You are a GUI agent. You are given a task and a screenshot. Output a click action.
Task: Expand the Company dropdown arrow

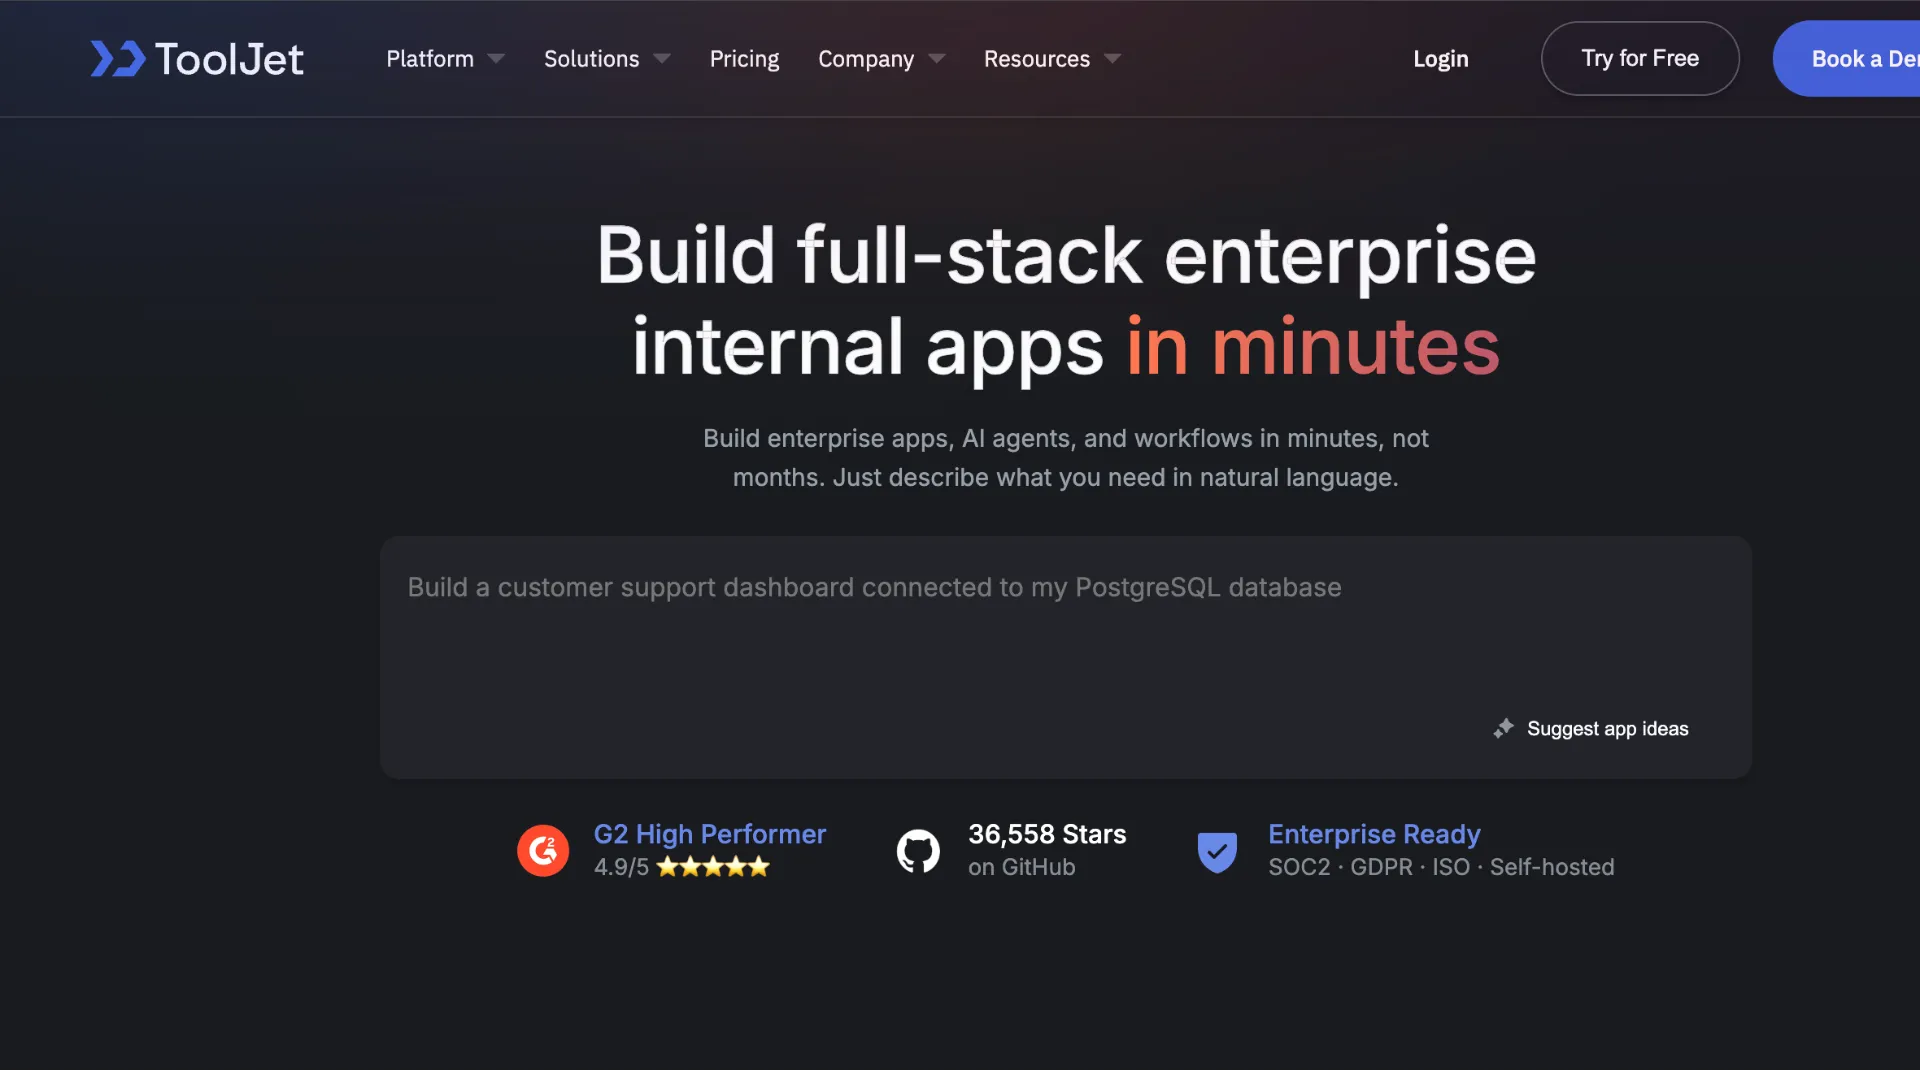click(937, 59)
